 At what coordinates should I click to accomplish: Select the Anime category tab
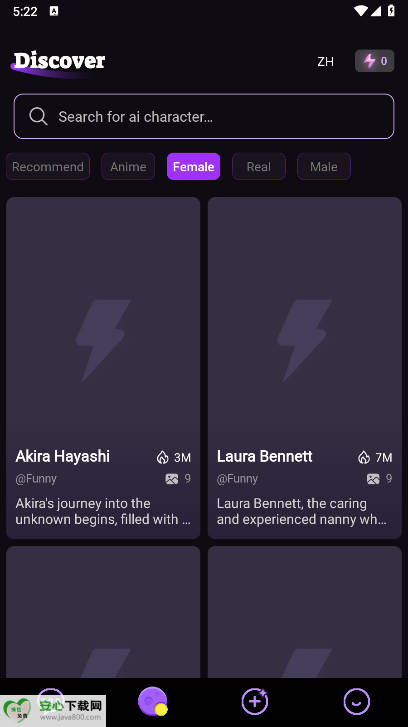click(128, 166)
